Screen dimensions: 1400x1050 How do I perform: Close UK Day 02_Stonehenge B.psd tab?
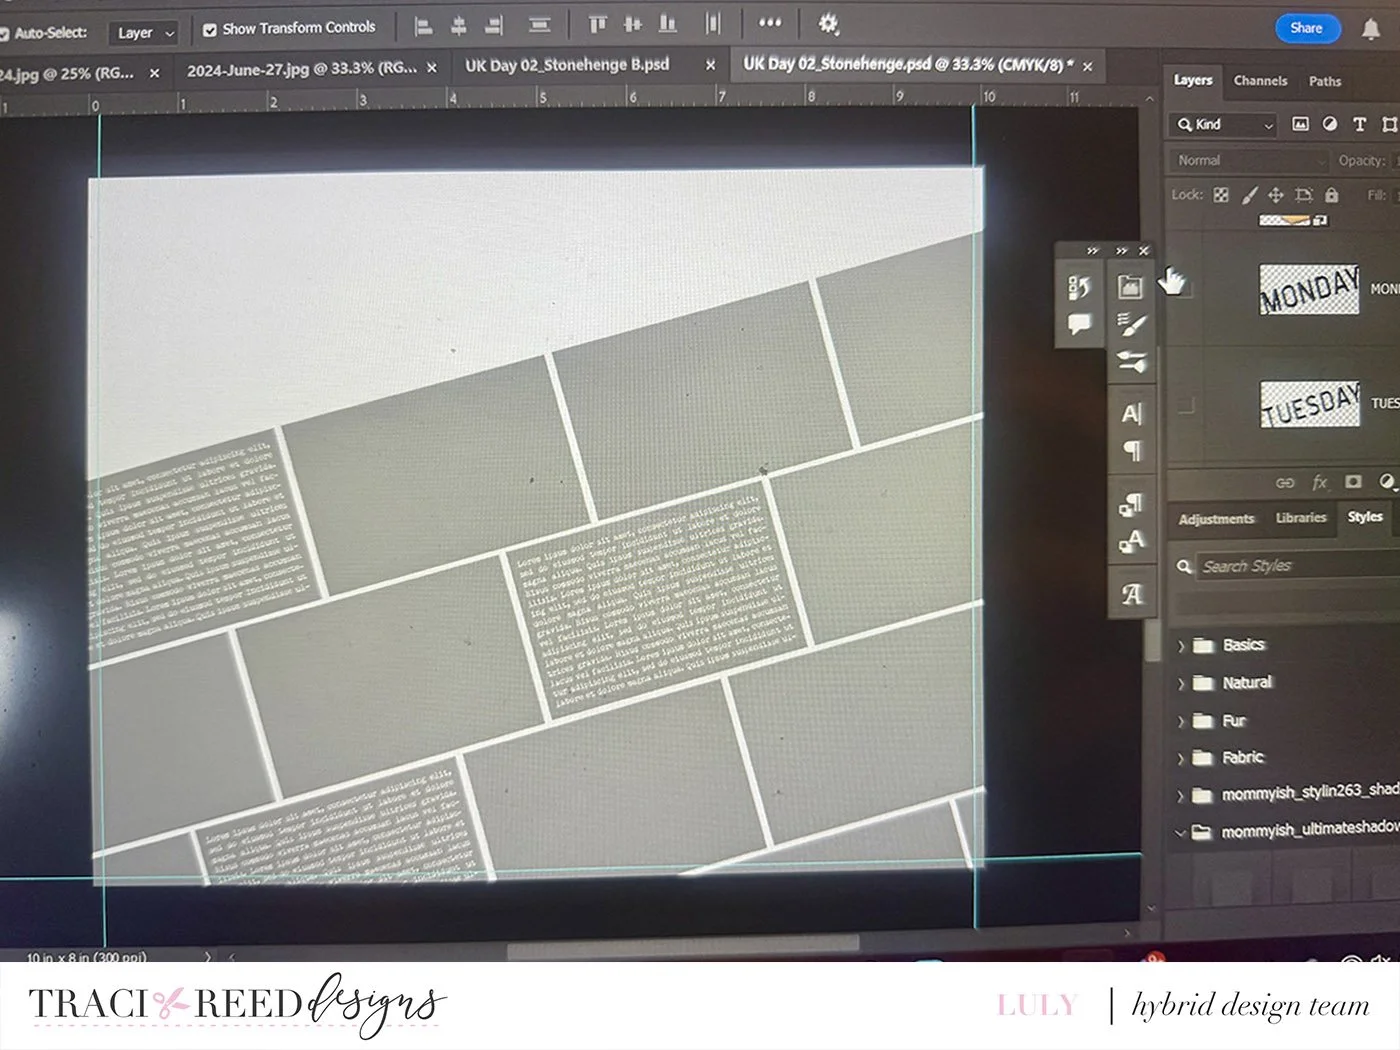tap(710, 65)
